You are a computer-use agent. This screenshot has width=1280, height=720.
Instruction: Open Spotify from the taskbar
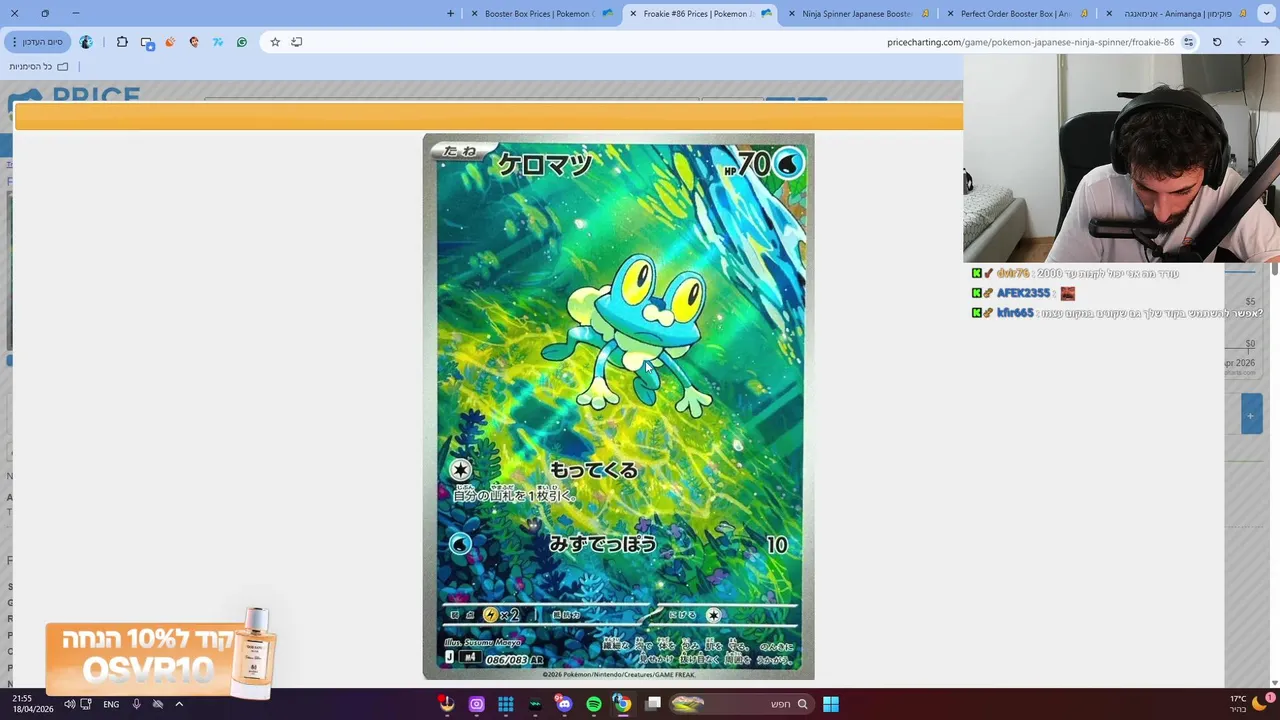pyautogui.click(x=594, y=704)
